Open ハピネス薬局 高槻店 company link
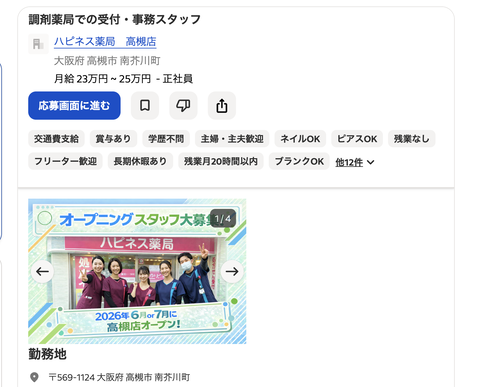499x387 pixels. tap(105, 42)
